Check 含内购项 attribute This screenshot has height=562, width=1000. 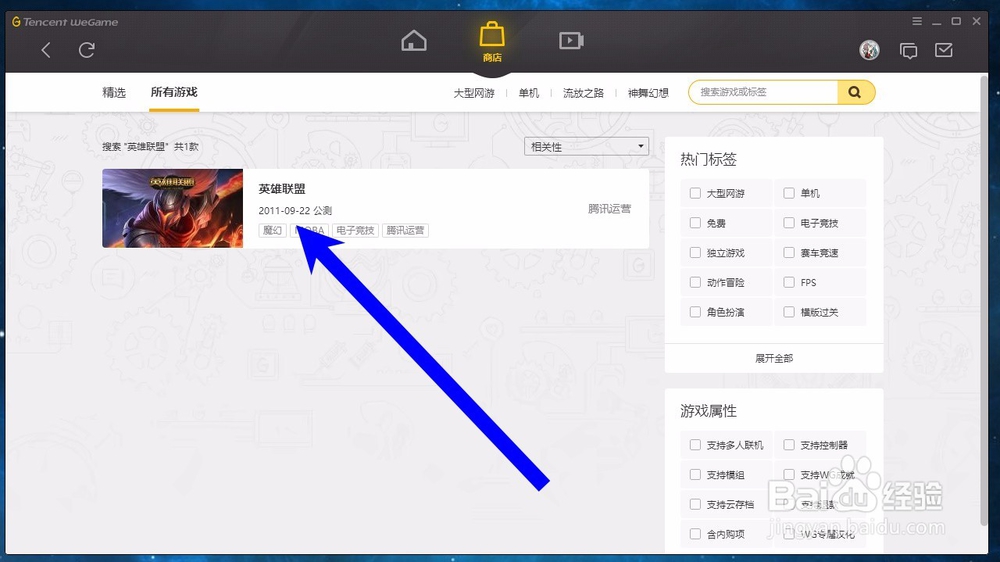point(695,534)
